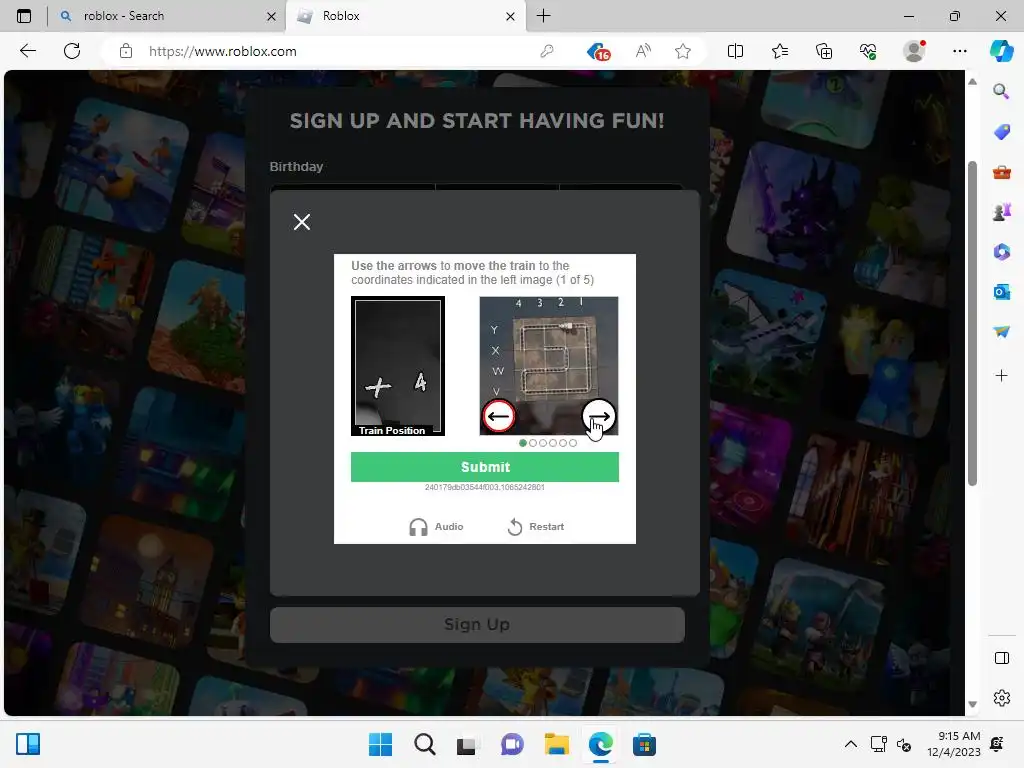1024x768 pixels.
Task: Open the profile account icon
Action: [x=914, y=51]
